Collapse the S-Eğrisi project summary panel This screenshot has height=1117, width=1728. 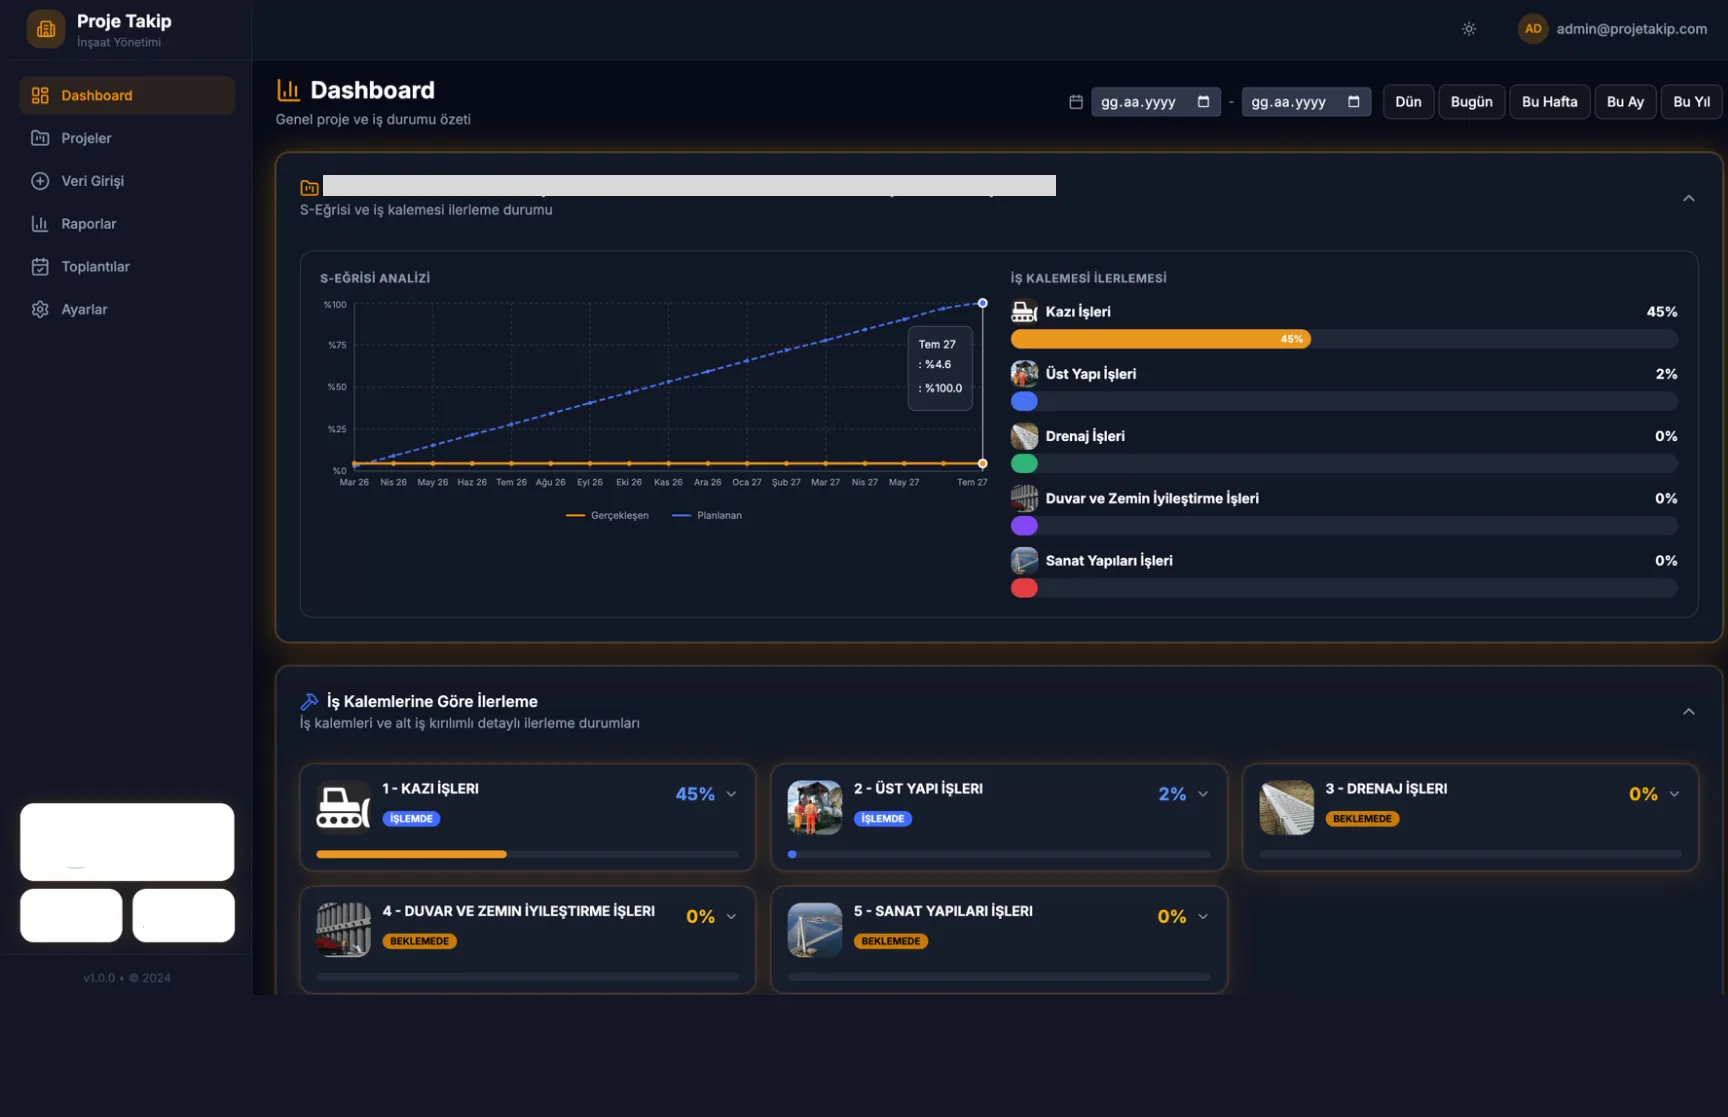pyautogui.click(x=1688, y=198)
